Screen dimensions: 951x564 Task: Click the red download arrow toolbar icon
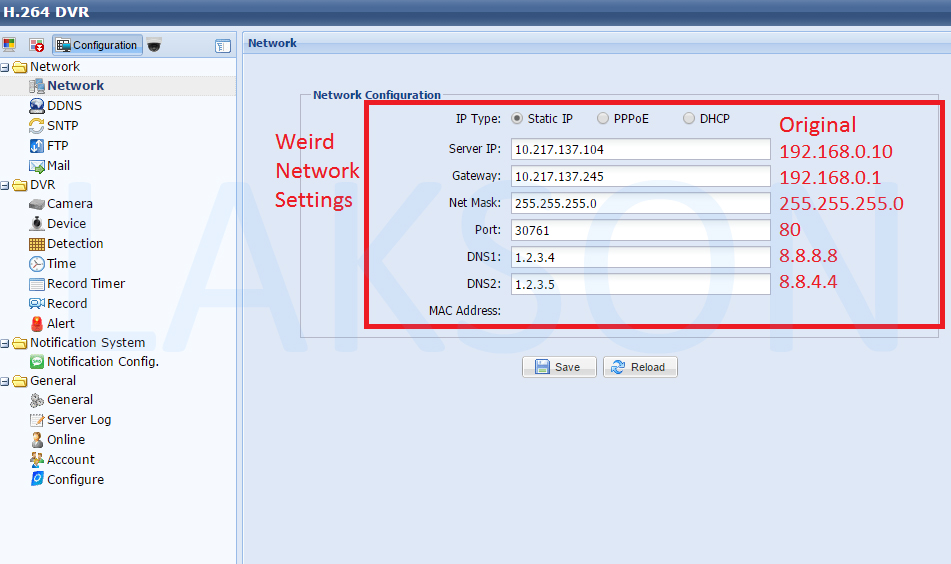(37, 45)
